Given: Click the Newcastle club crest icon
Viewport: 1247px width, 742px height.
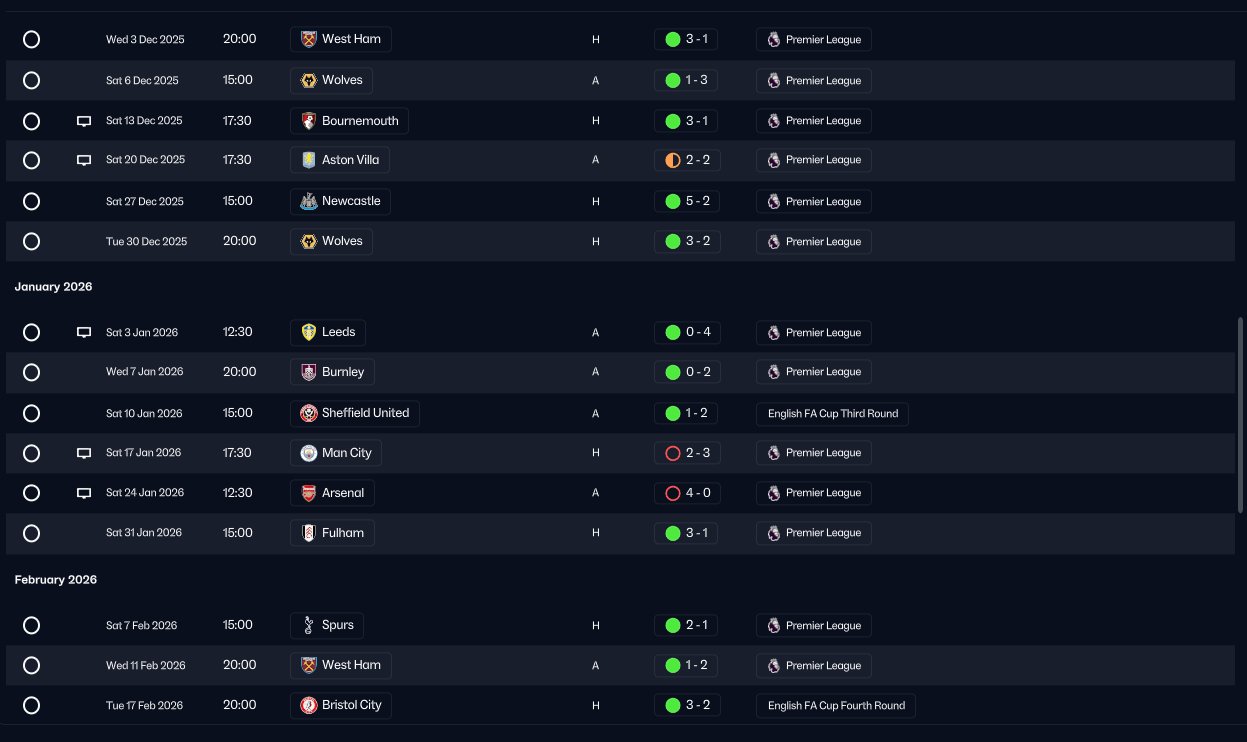Looking at the screenshot, I should tap(309, 201).
